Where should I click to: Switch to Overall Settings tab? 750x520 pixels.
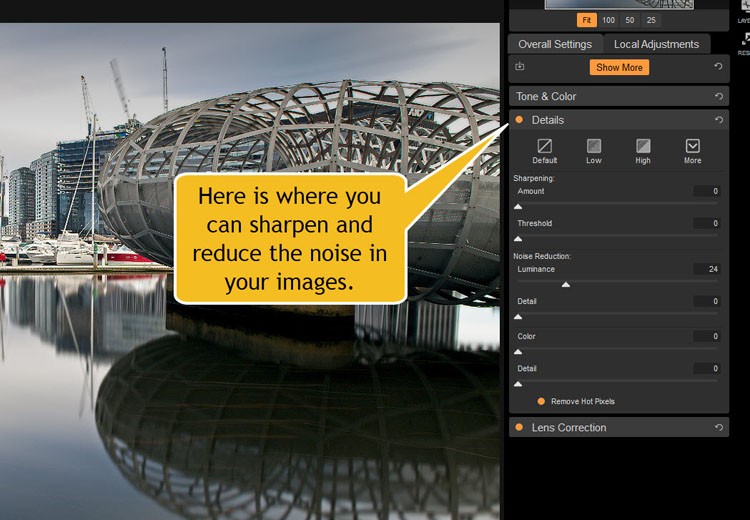(x=555, y=44)
